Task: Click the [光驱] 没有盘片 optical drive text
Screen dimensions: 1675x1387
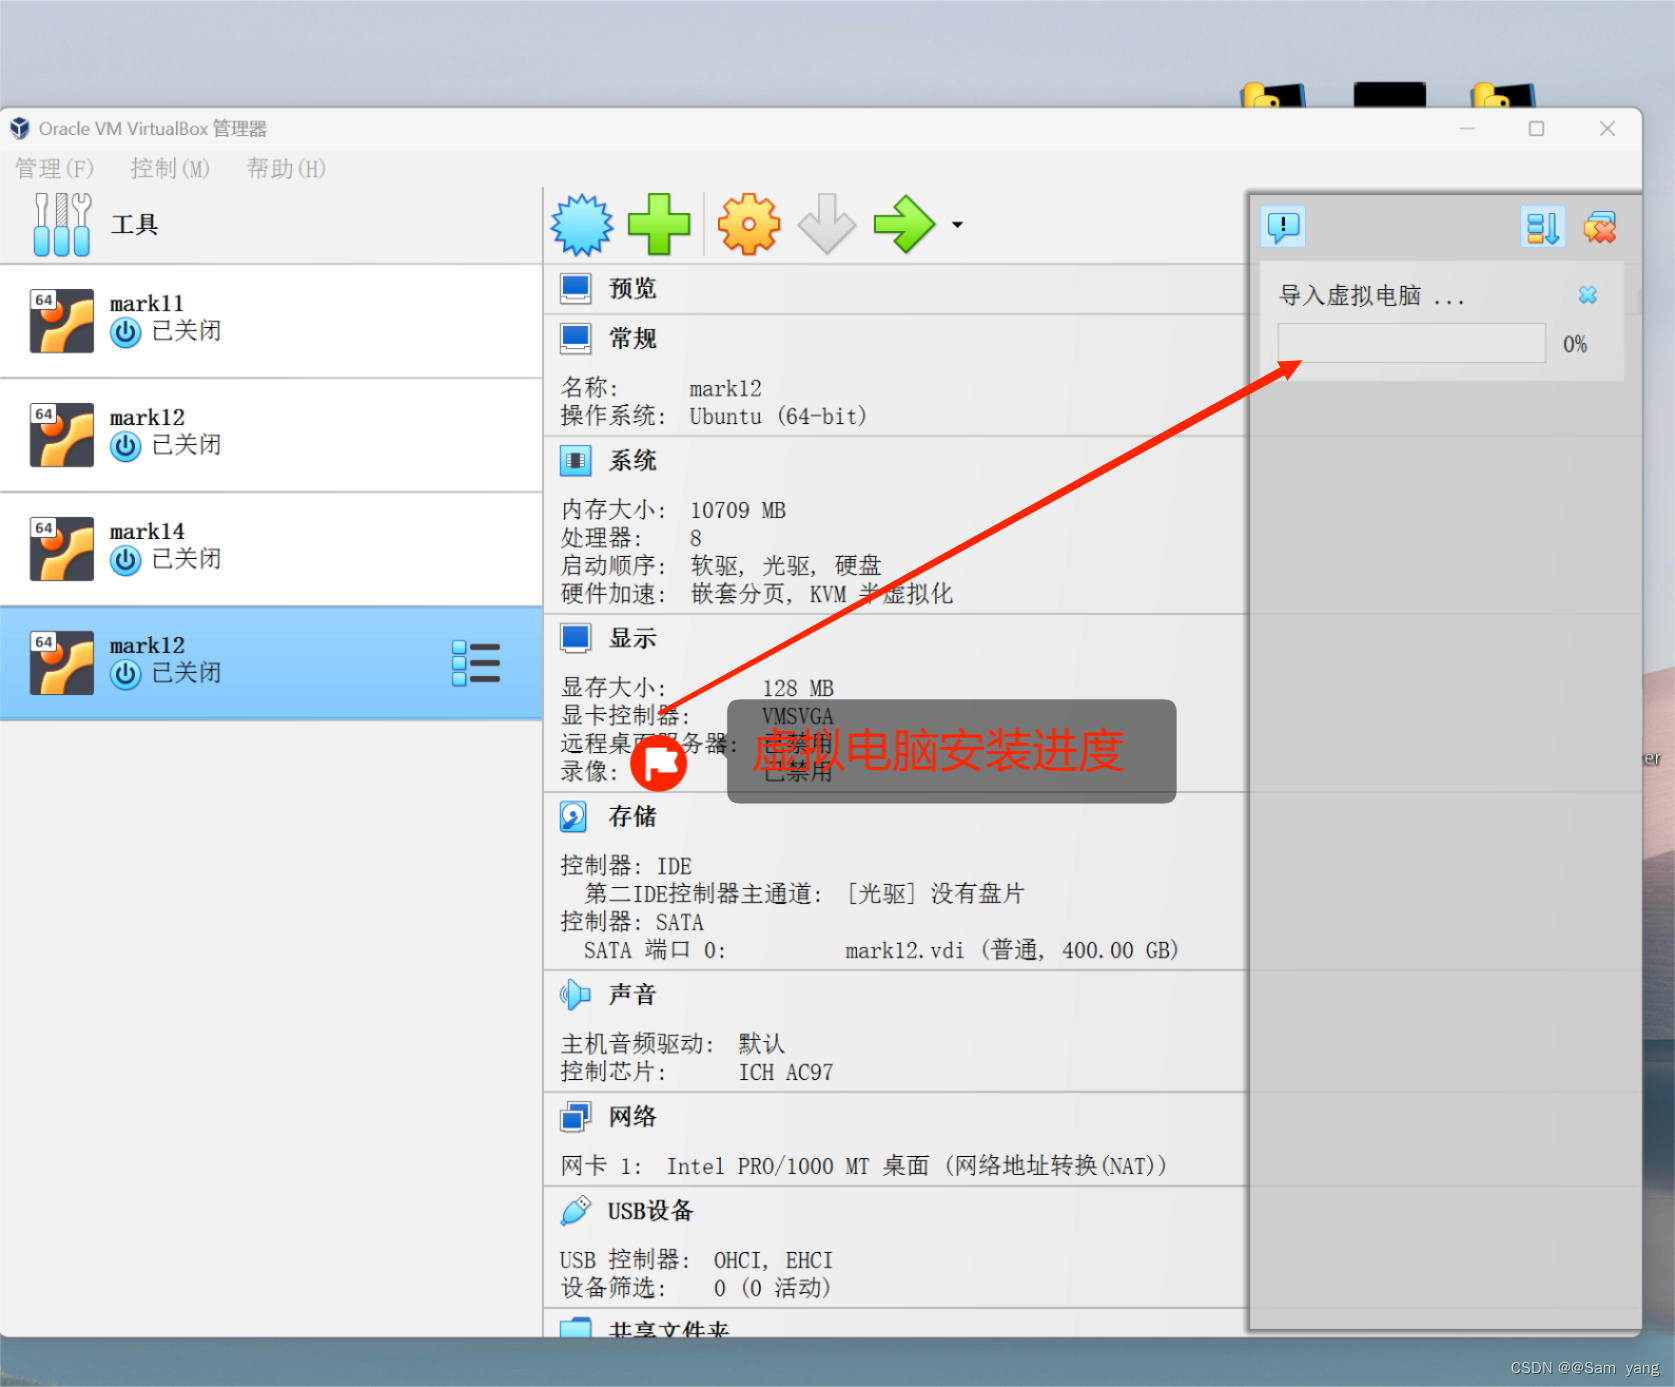Action: 935,893
